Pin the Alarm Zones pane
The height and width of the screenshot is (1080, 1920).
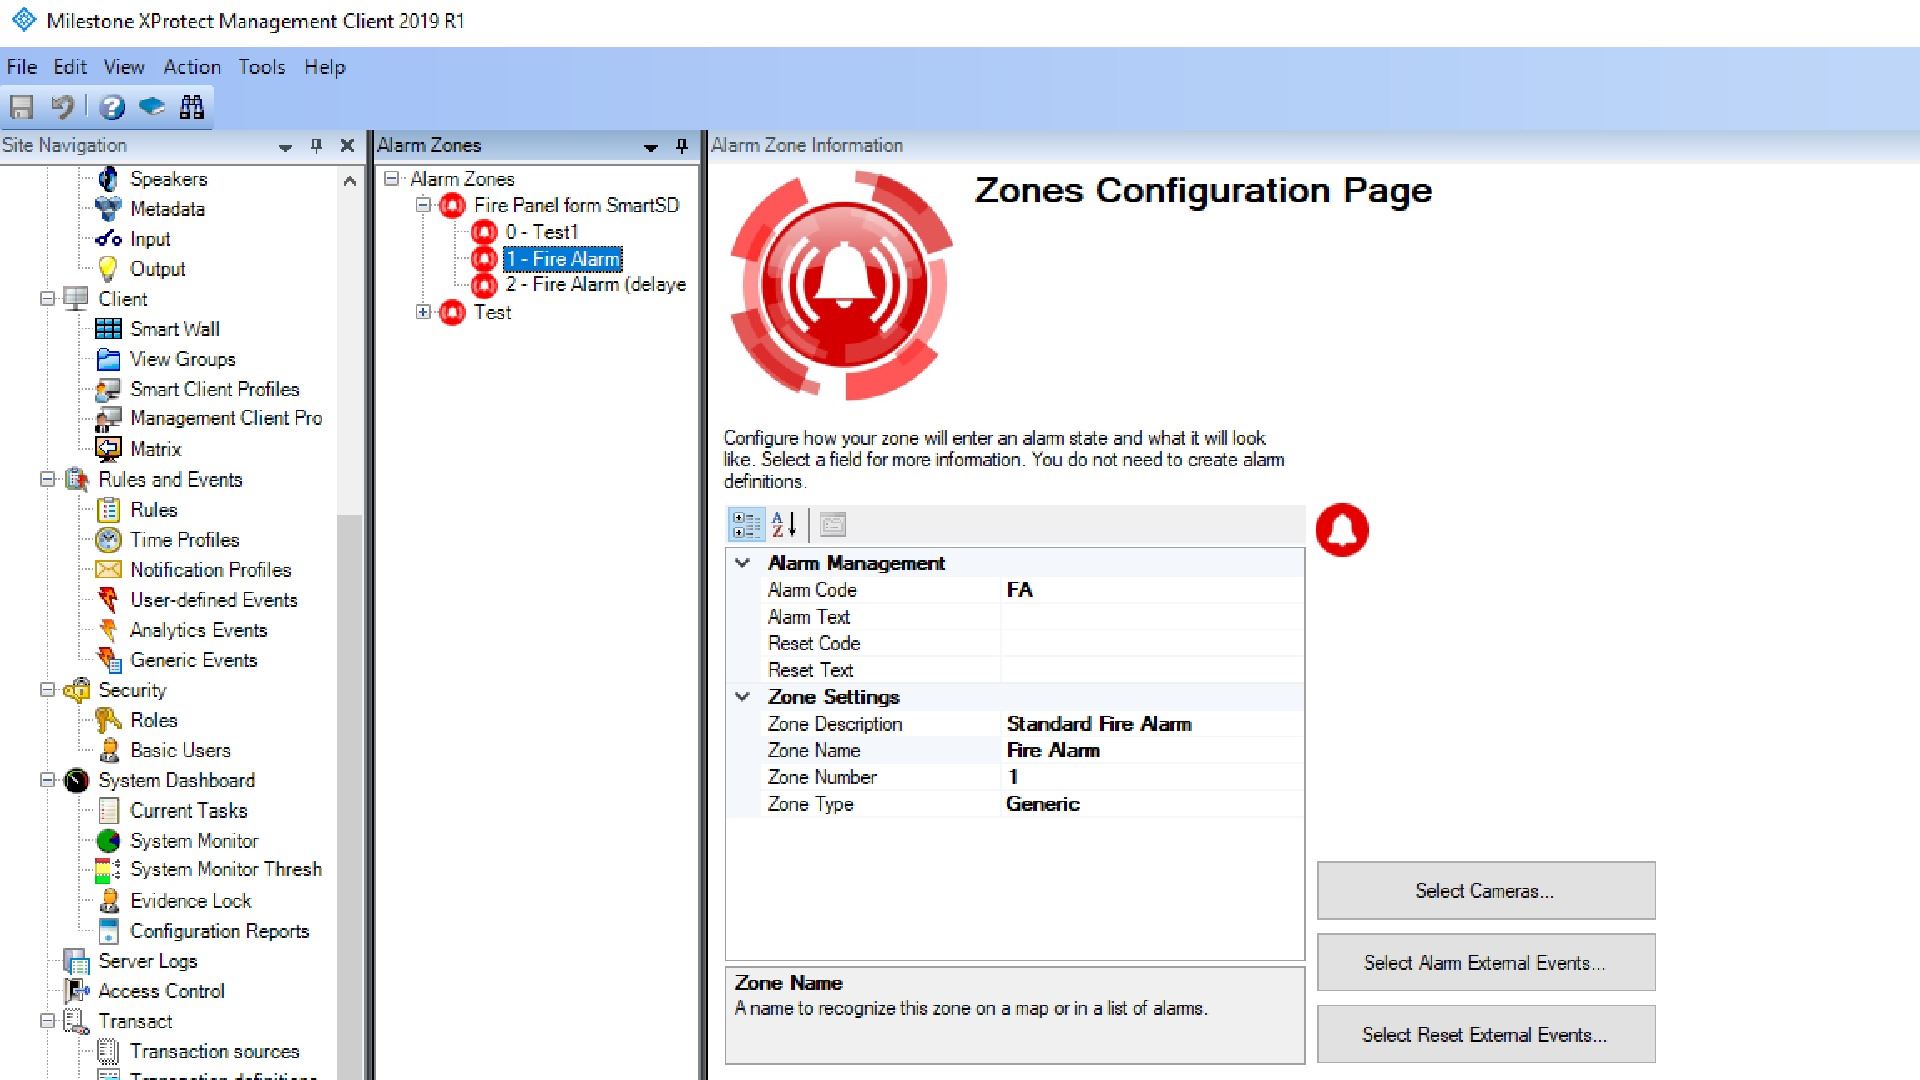[x=682, y=146]
